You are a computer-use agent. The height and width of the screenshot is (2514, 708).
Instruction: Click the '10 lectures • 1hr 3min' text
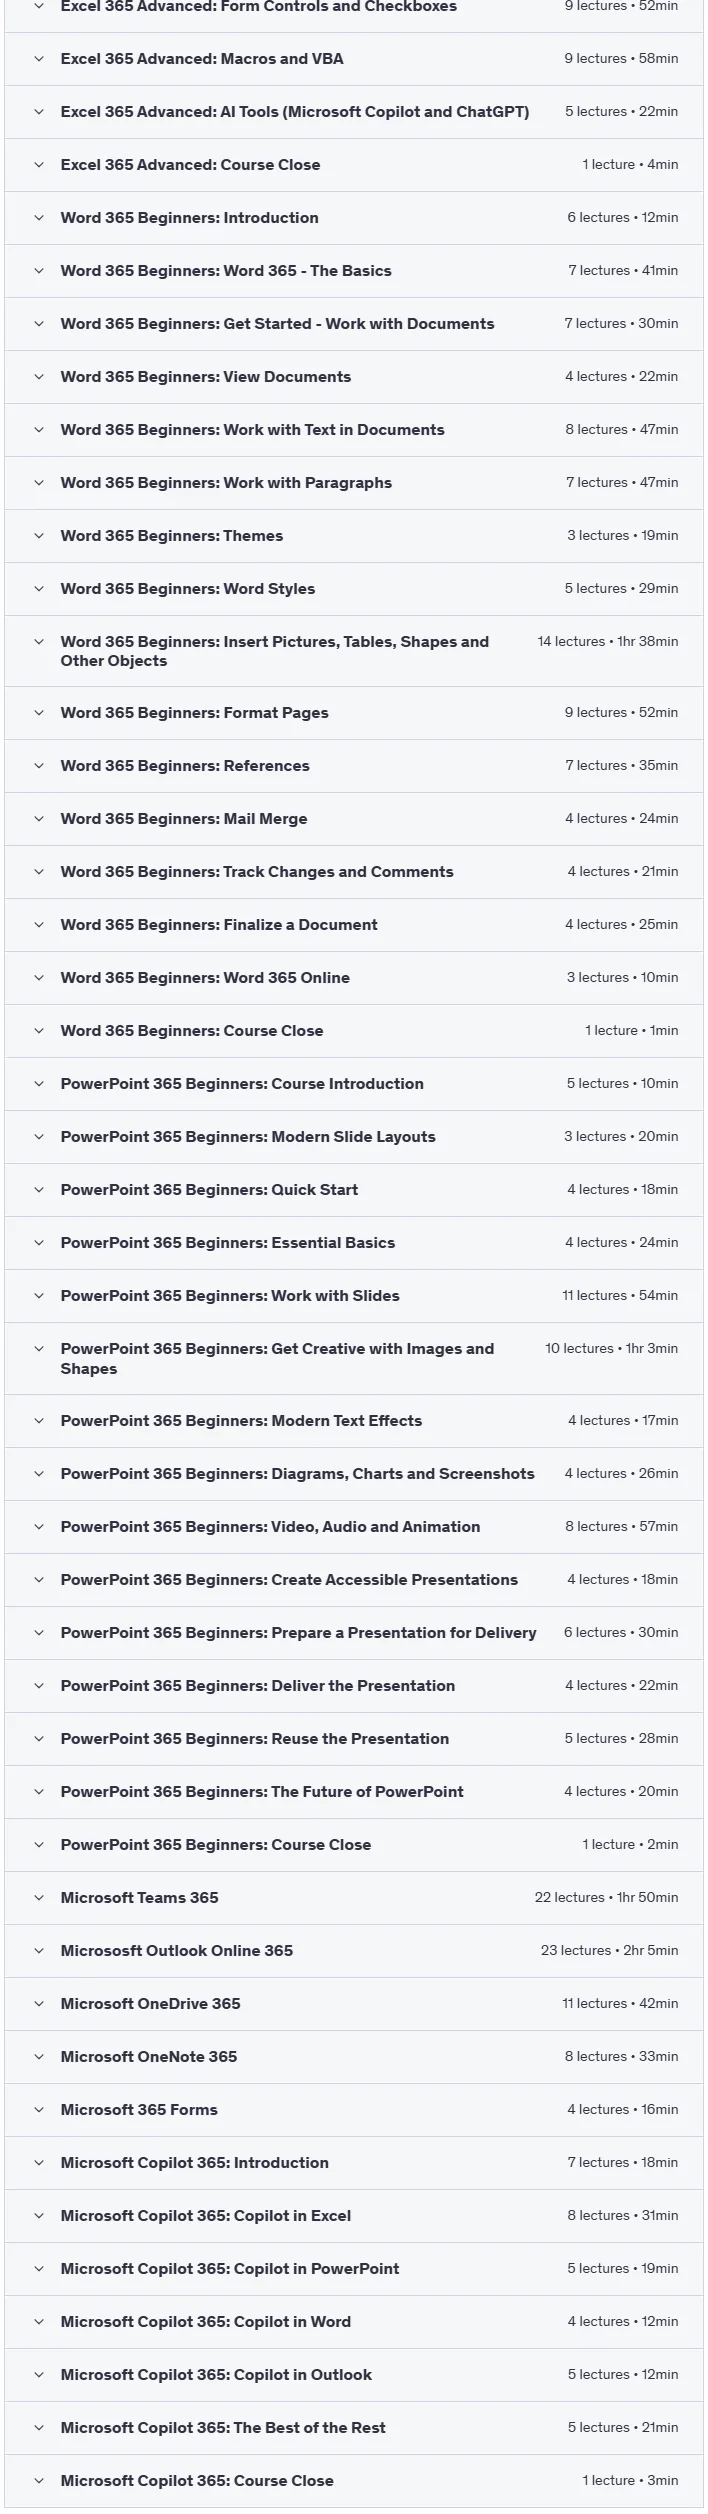(612, 1349)
